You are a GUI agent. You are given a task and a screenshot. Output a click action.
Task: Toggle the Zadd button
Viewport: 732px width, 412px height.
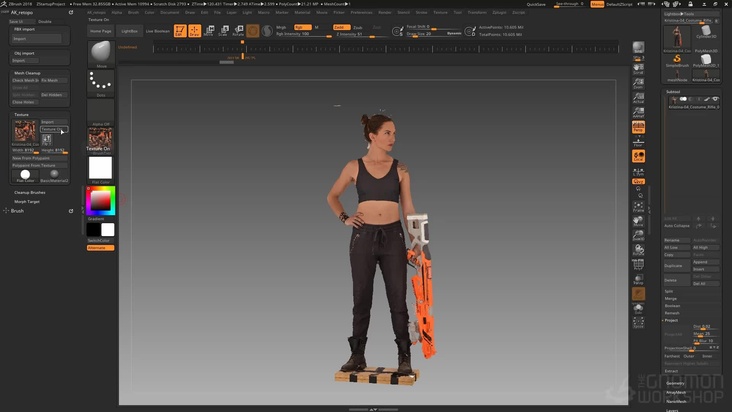click(x=341, y=27)
